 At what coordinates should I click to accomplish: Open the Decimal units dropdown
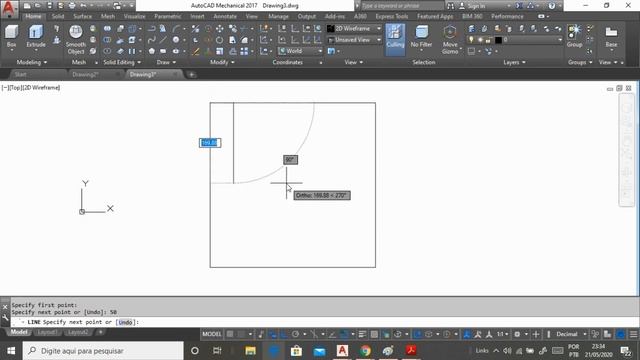[x=571, y=334]
